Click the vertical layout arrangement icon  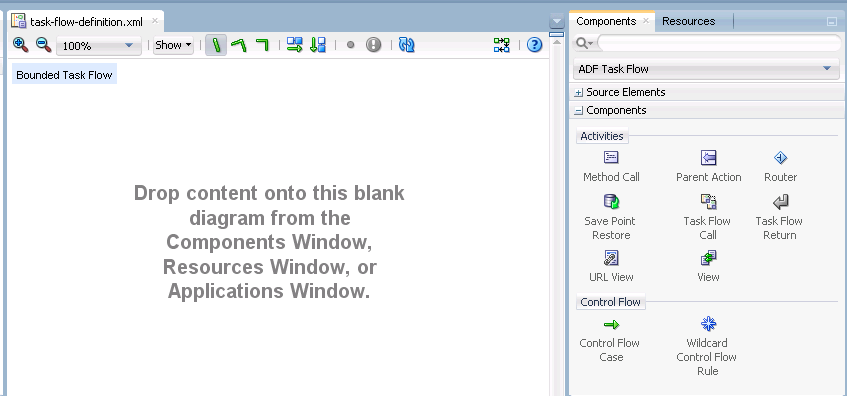click(x=318, y=45)
